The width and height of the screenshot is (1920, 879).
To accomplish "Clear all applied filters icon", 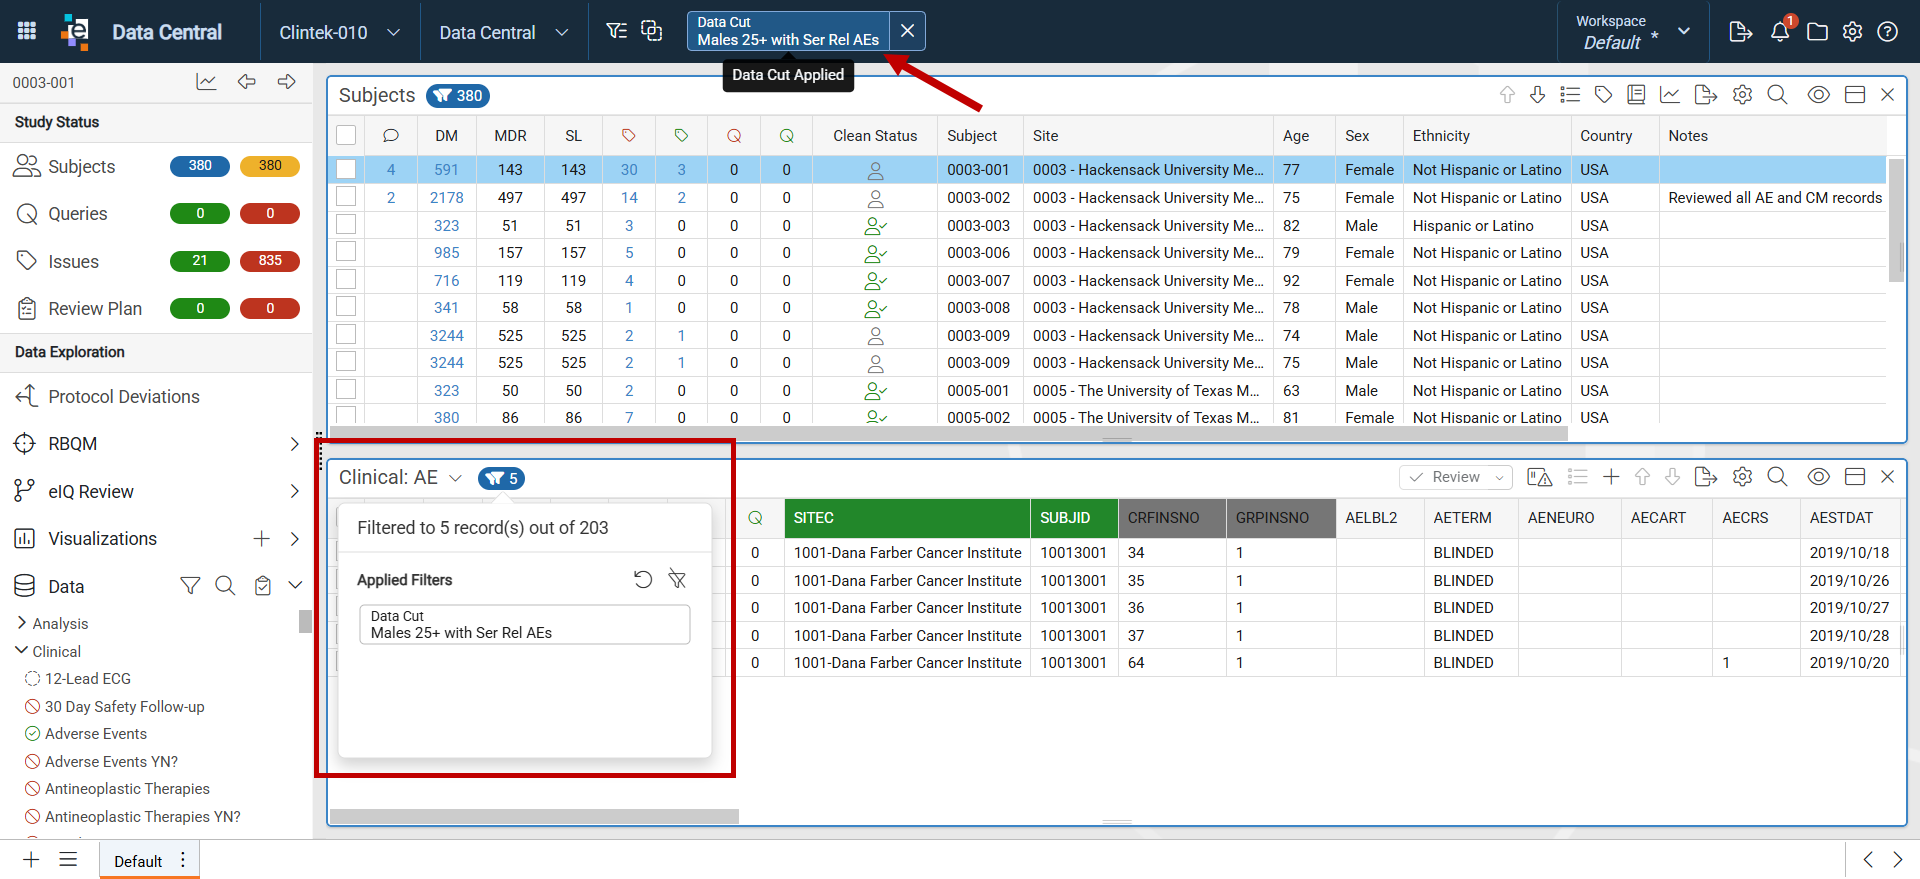I will tap(678, 579).
